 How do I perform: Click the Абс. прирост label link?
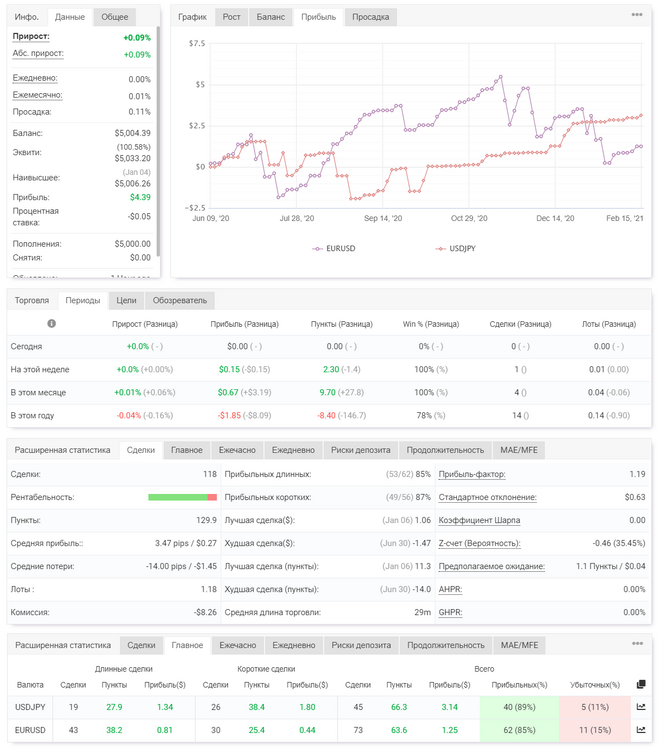(38, 54)
